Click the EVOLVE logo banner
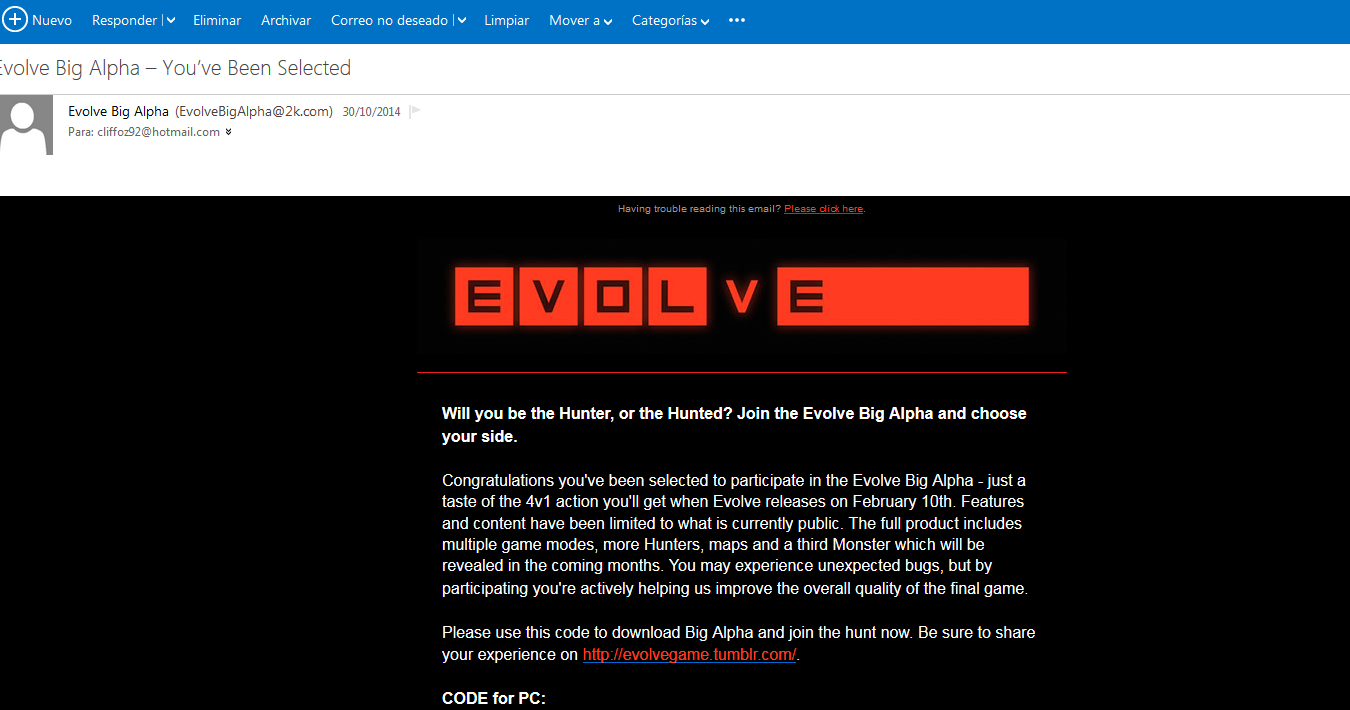 [x=741, y=296]
